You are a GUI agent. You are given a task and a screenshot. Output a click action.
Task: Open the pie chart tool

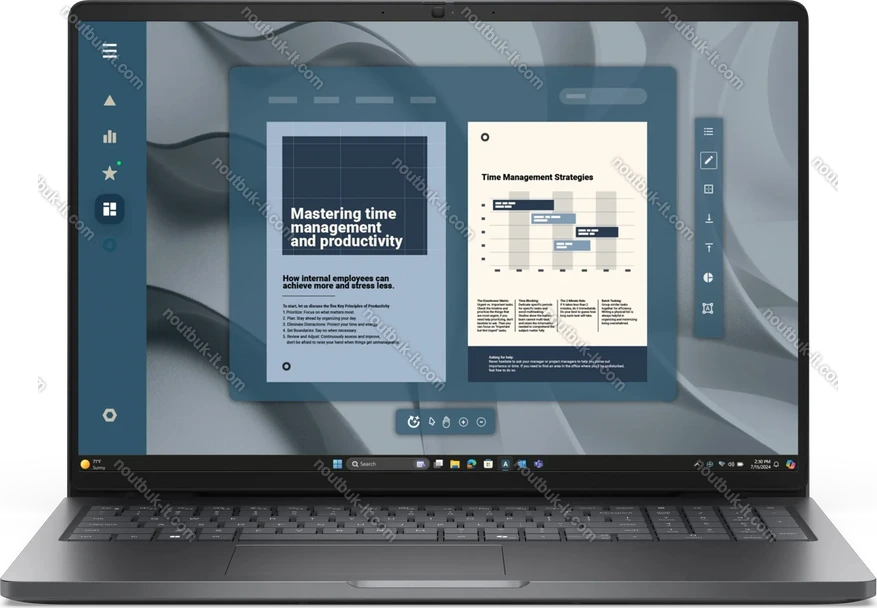click(708, 277)
